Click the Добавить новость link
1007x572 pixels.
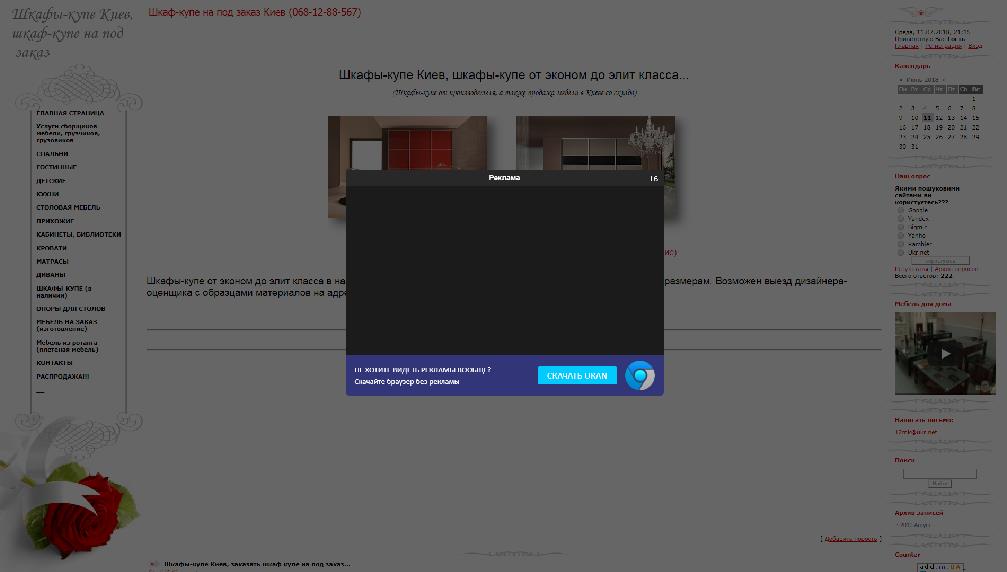coord(851,539)
